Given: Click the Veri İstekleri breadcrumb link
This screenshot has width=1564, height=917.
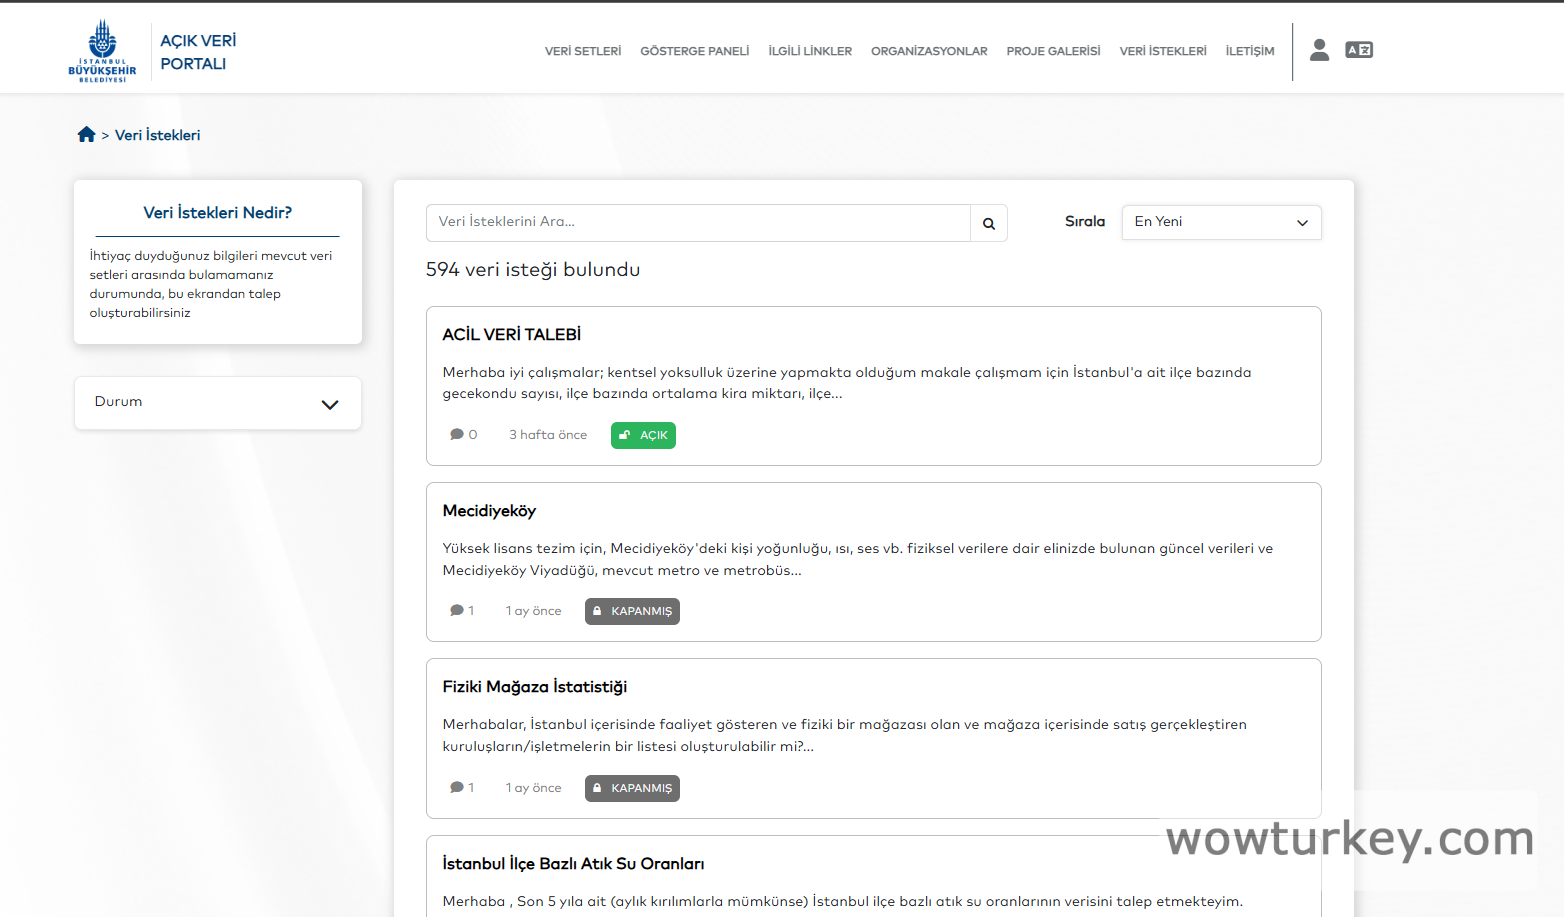Looking at the screenshot, I should [157, 135].
